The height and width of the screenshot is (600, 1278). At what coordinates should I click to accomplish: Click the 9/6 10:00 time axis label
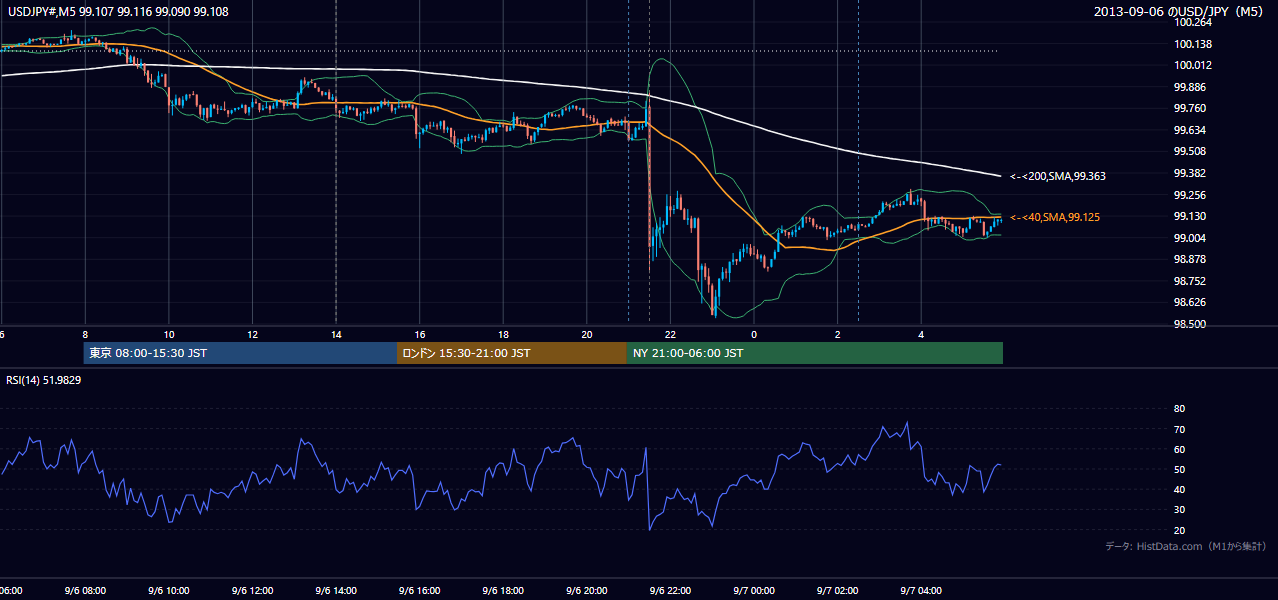click(x=168, y=591)
